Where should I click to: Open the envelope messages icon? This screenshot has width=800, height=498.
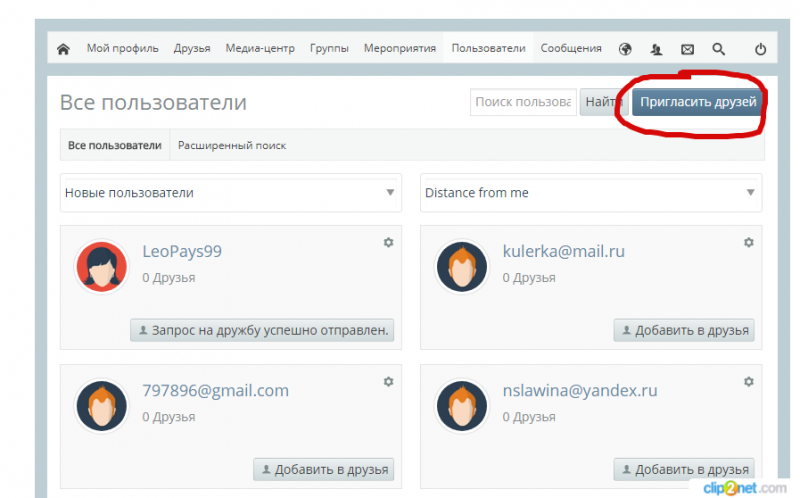[x=687, y=49]
